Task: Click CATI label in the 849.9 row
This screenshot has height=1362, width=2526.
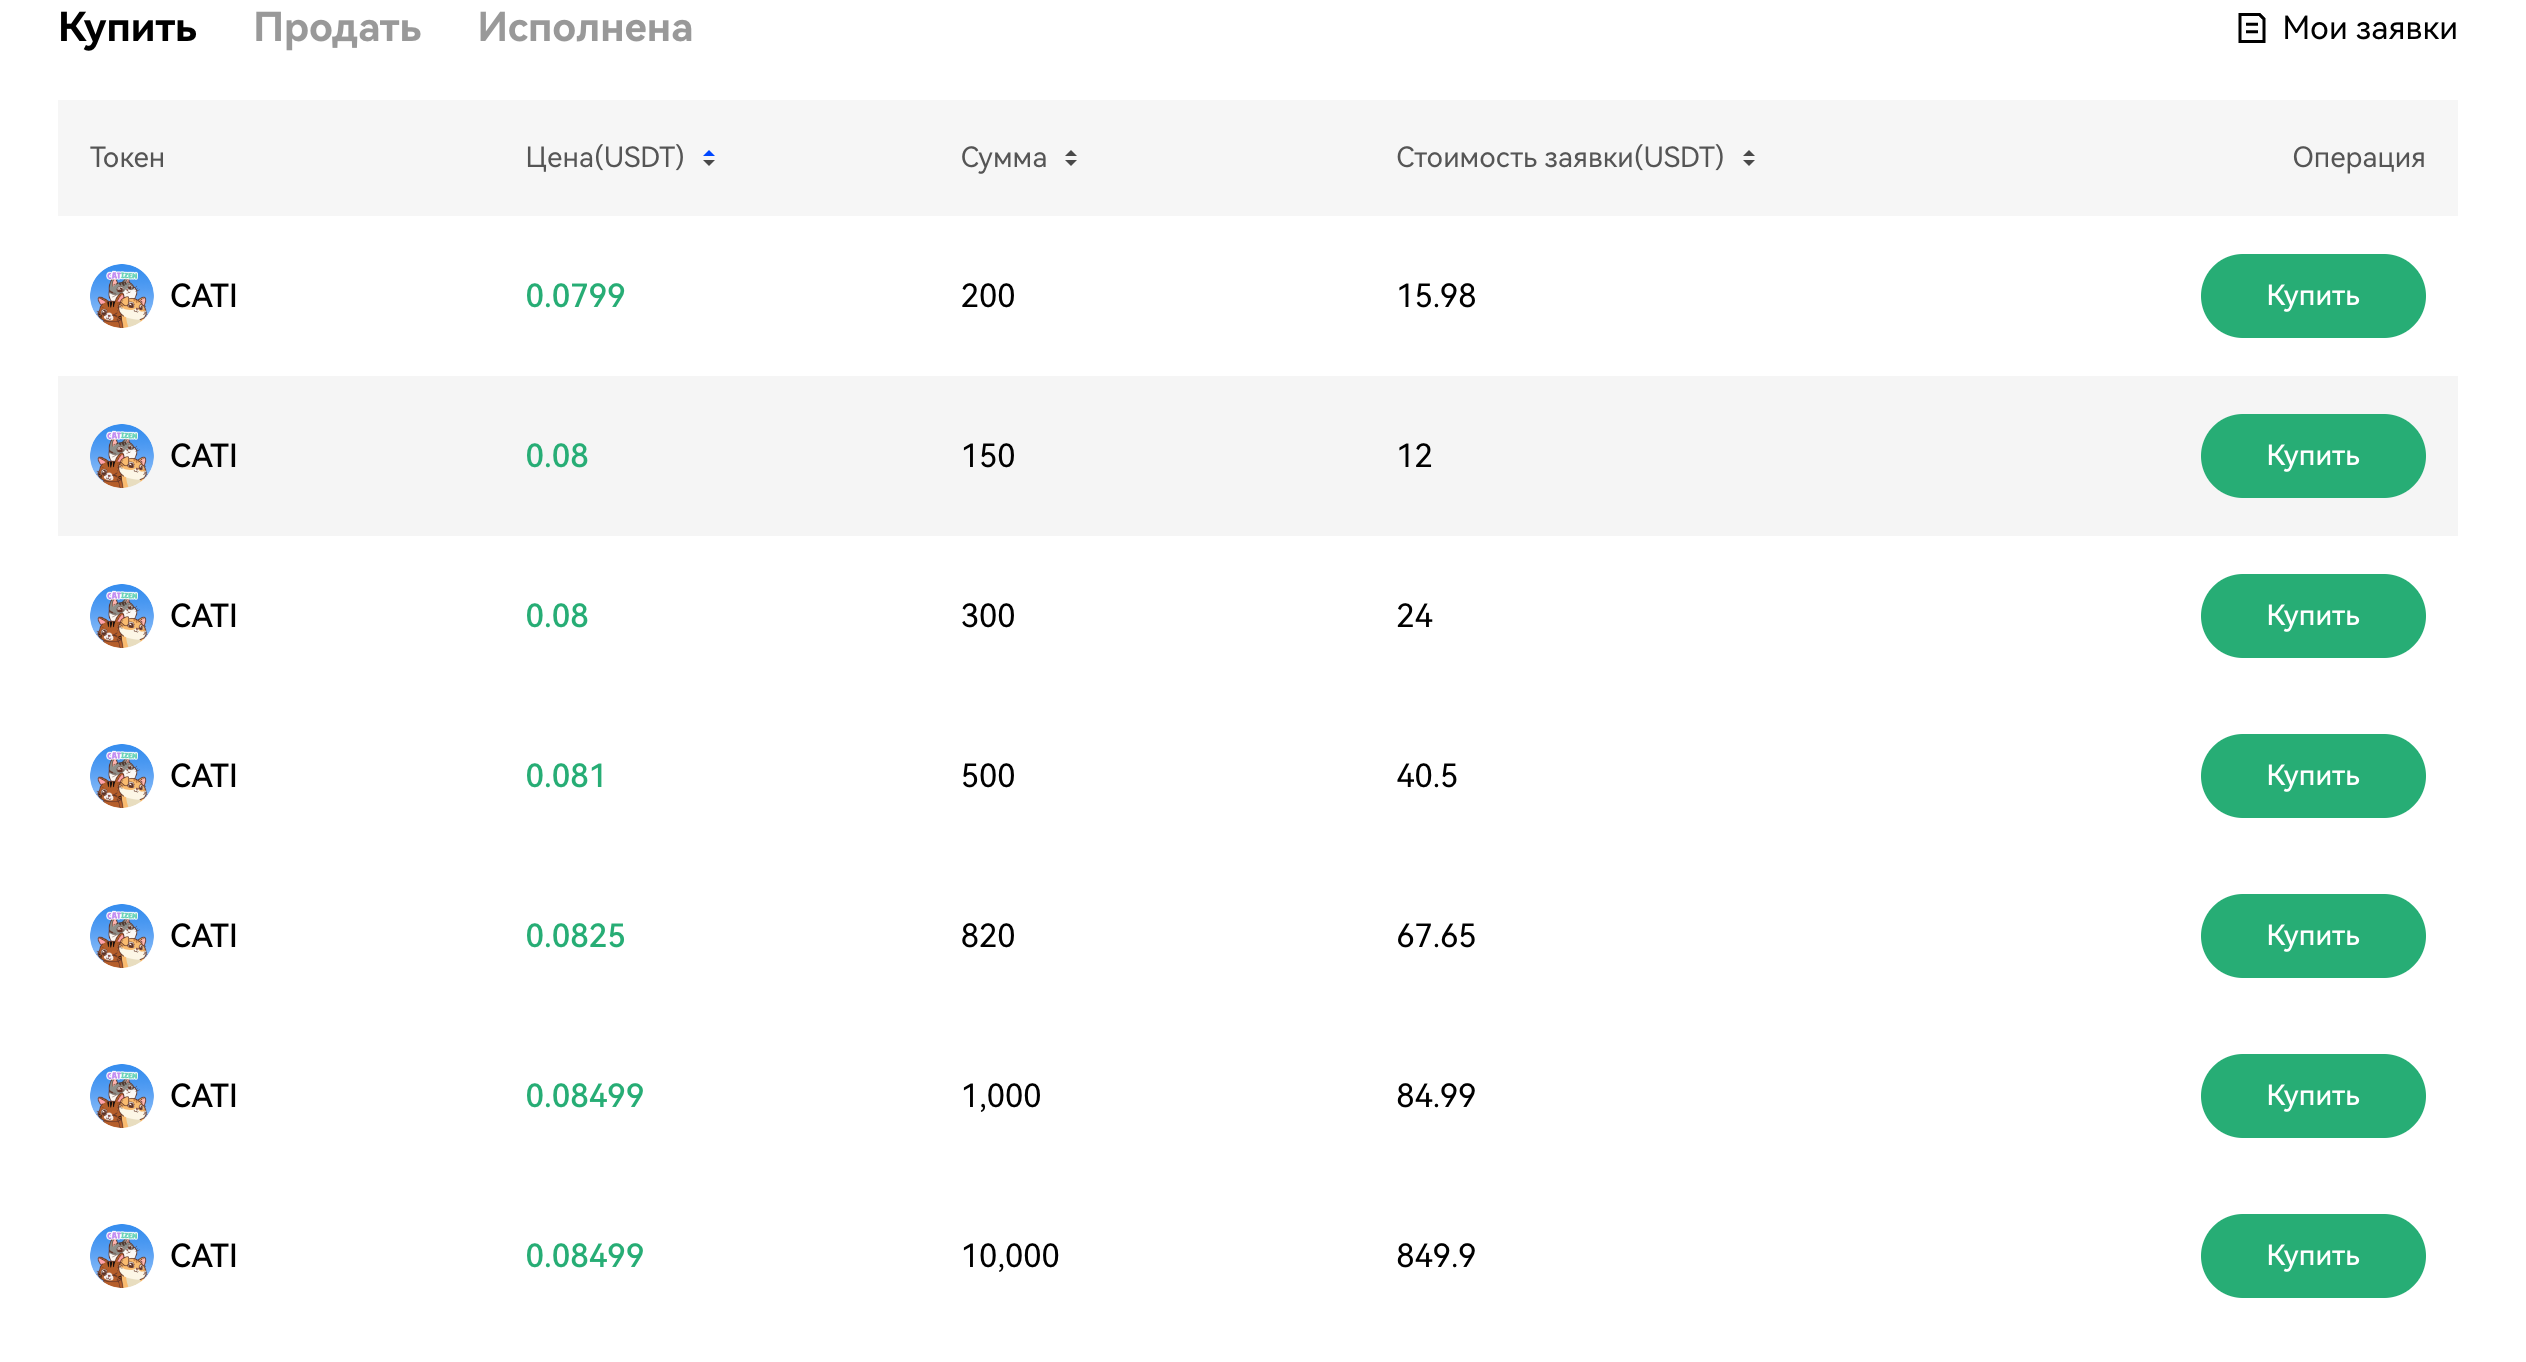Action: pyautogui.click(x=204, y=1256)
